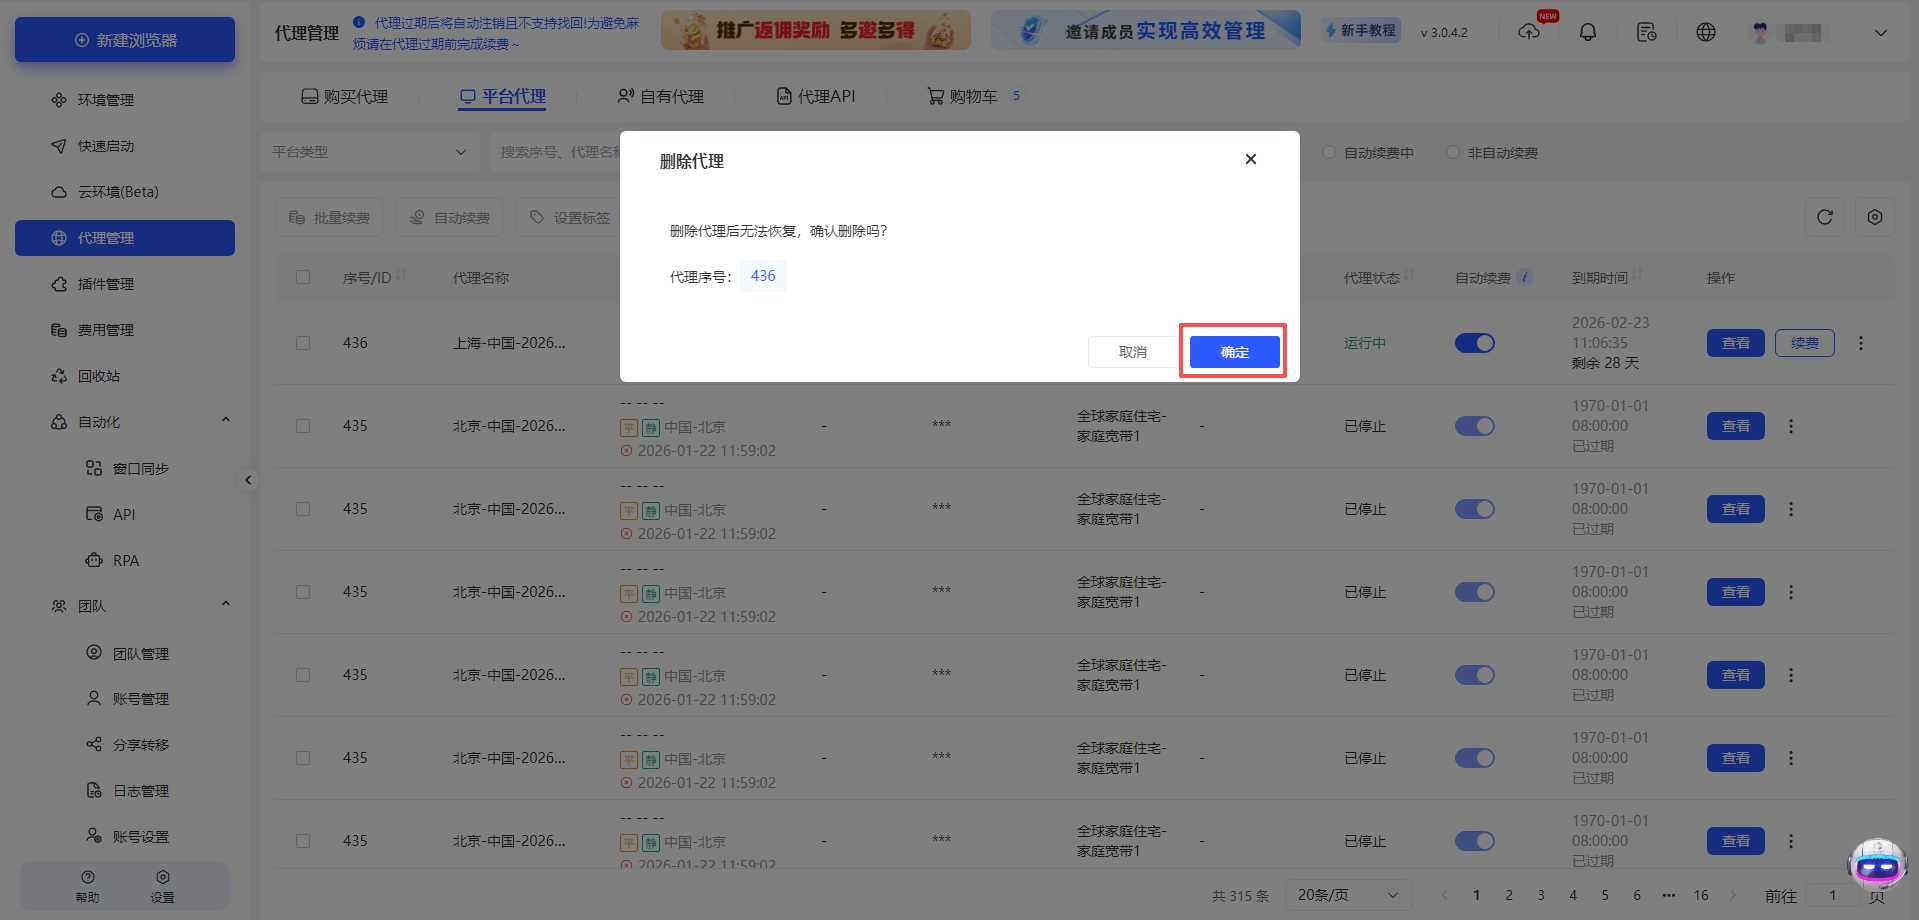Switch to the 自有代理 tab
This screenshot has width=1919, height=920.
(662, 95)
